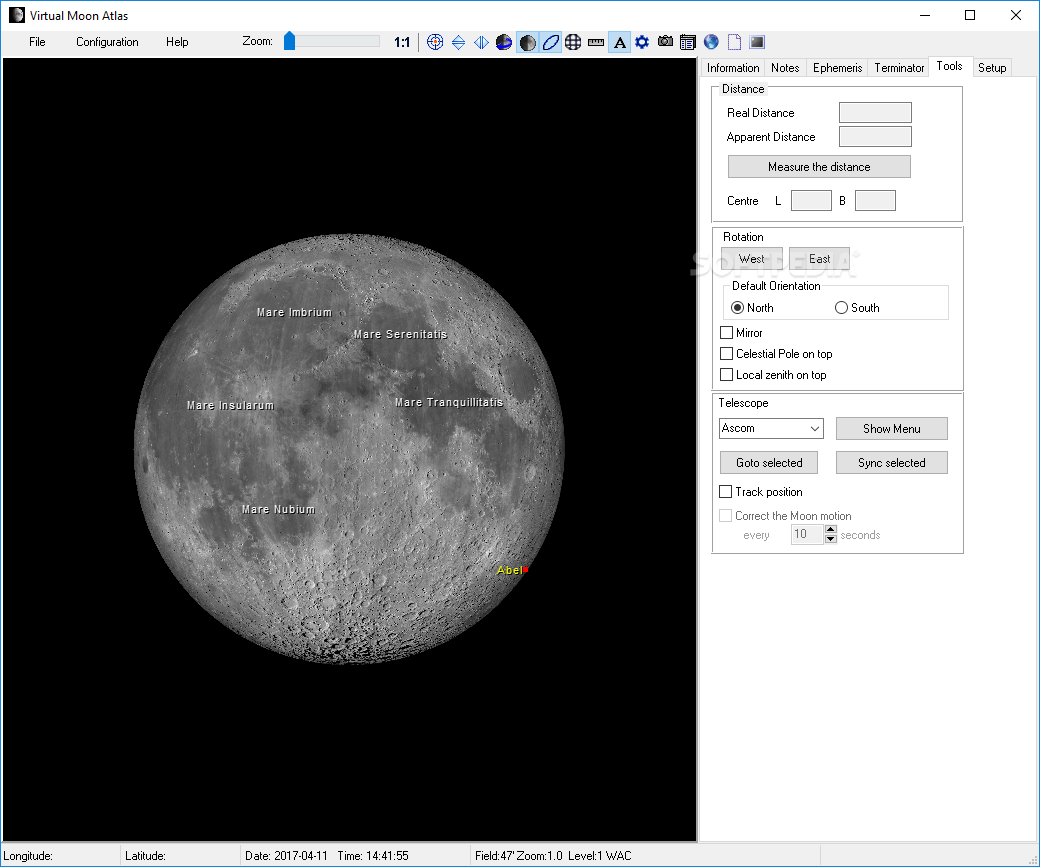Click the Zoom slider handle

[289, 41]
